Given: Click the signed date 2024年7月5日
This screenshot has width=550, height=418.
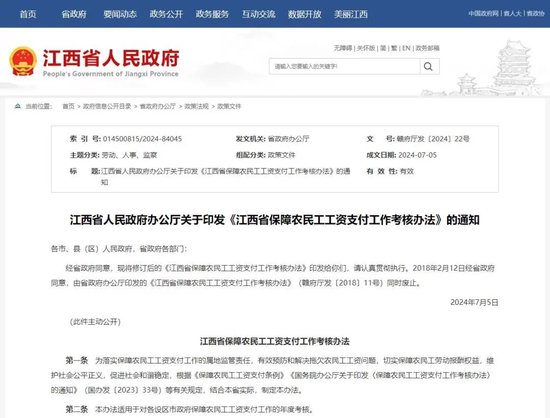Looking at the screenshot, I should click(x=474, y=302).
